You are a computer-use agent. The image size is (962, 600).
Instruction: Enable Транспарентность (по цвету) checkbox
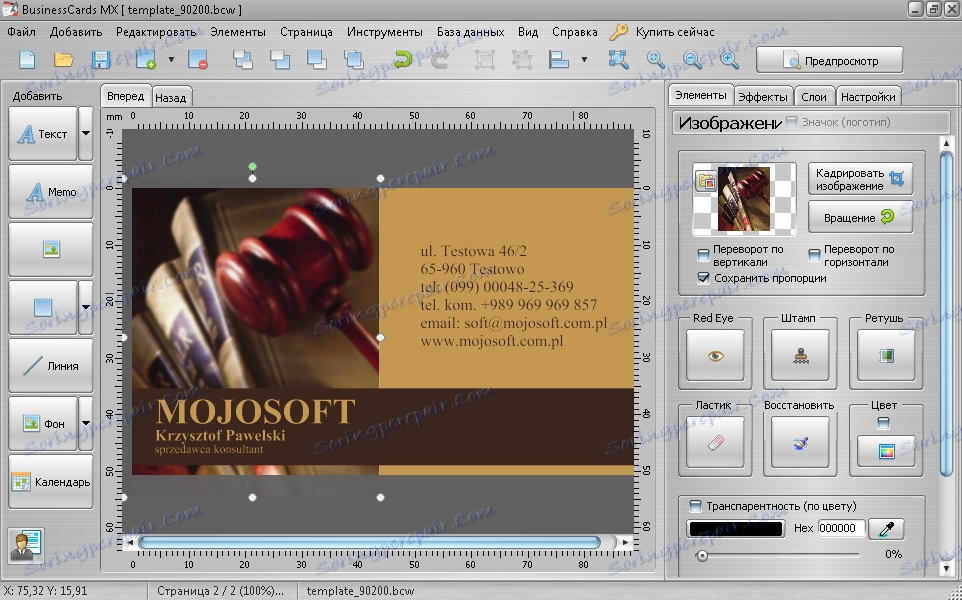pos(696,506)
